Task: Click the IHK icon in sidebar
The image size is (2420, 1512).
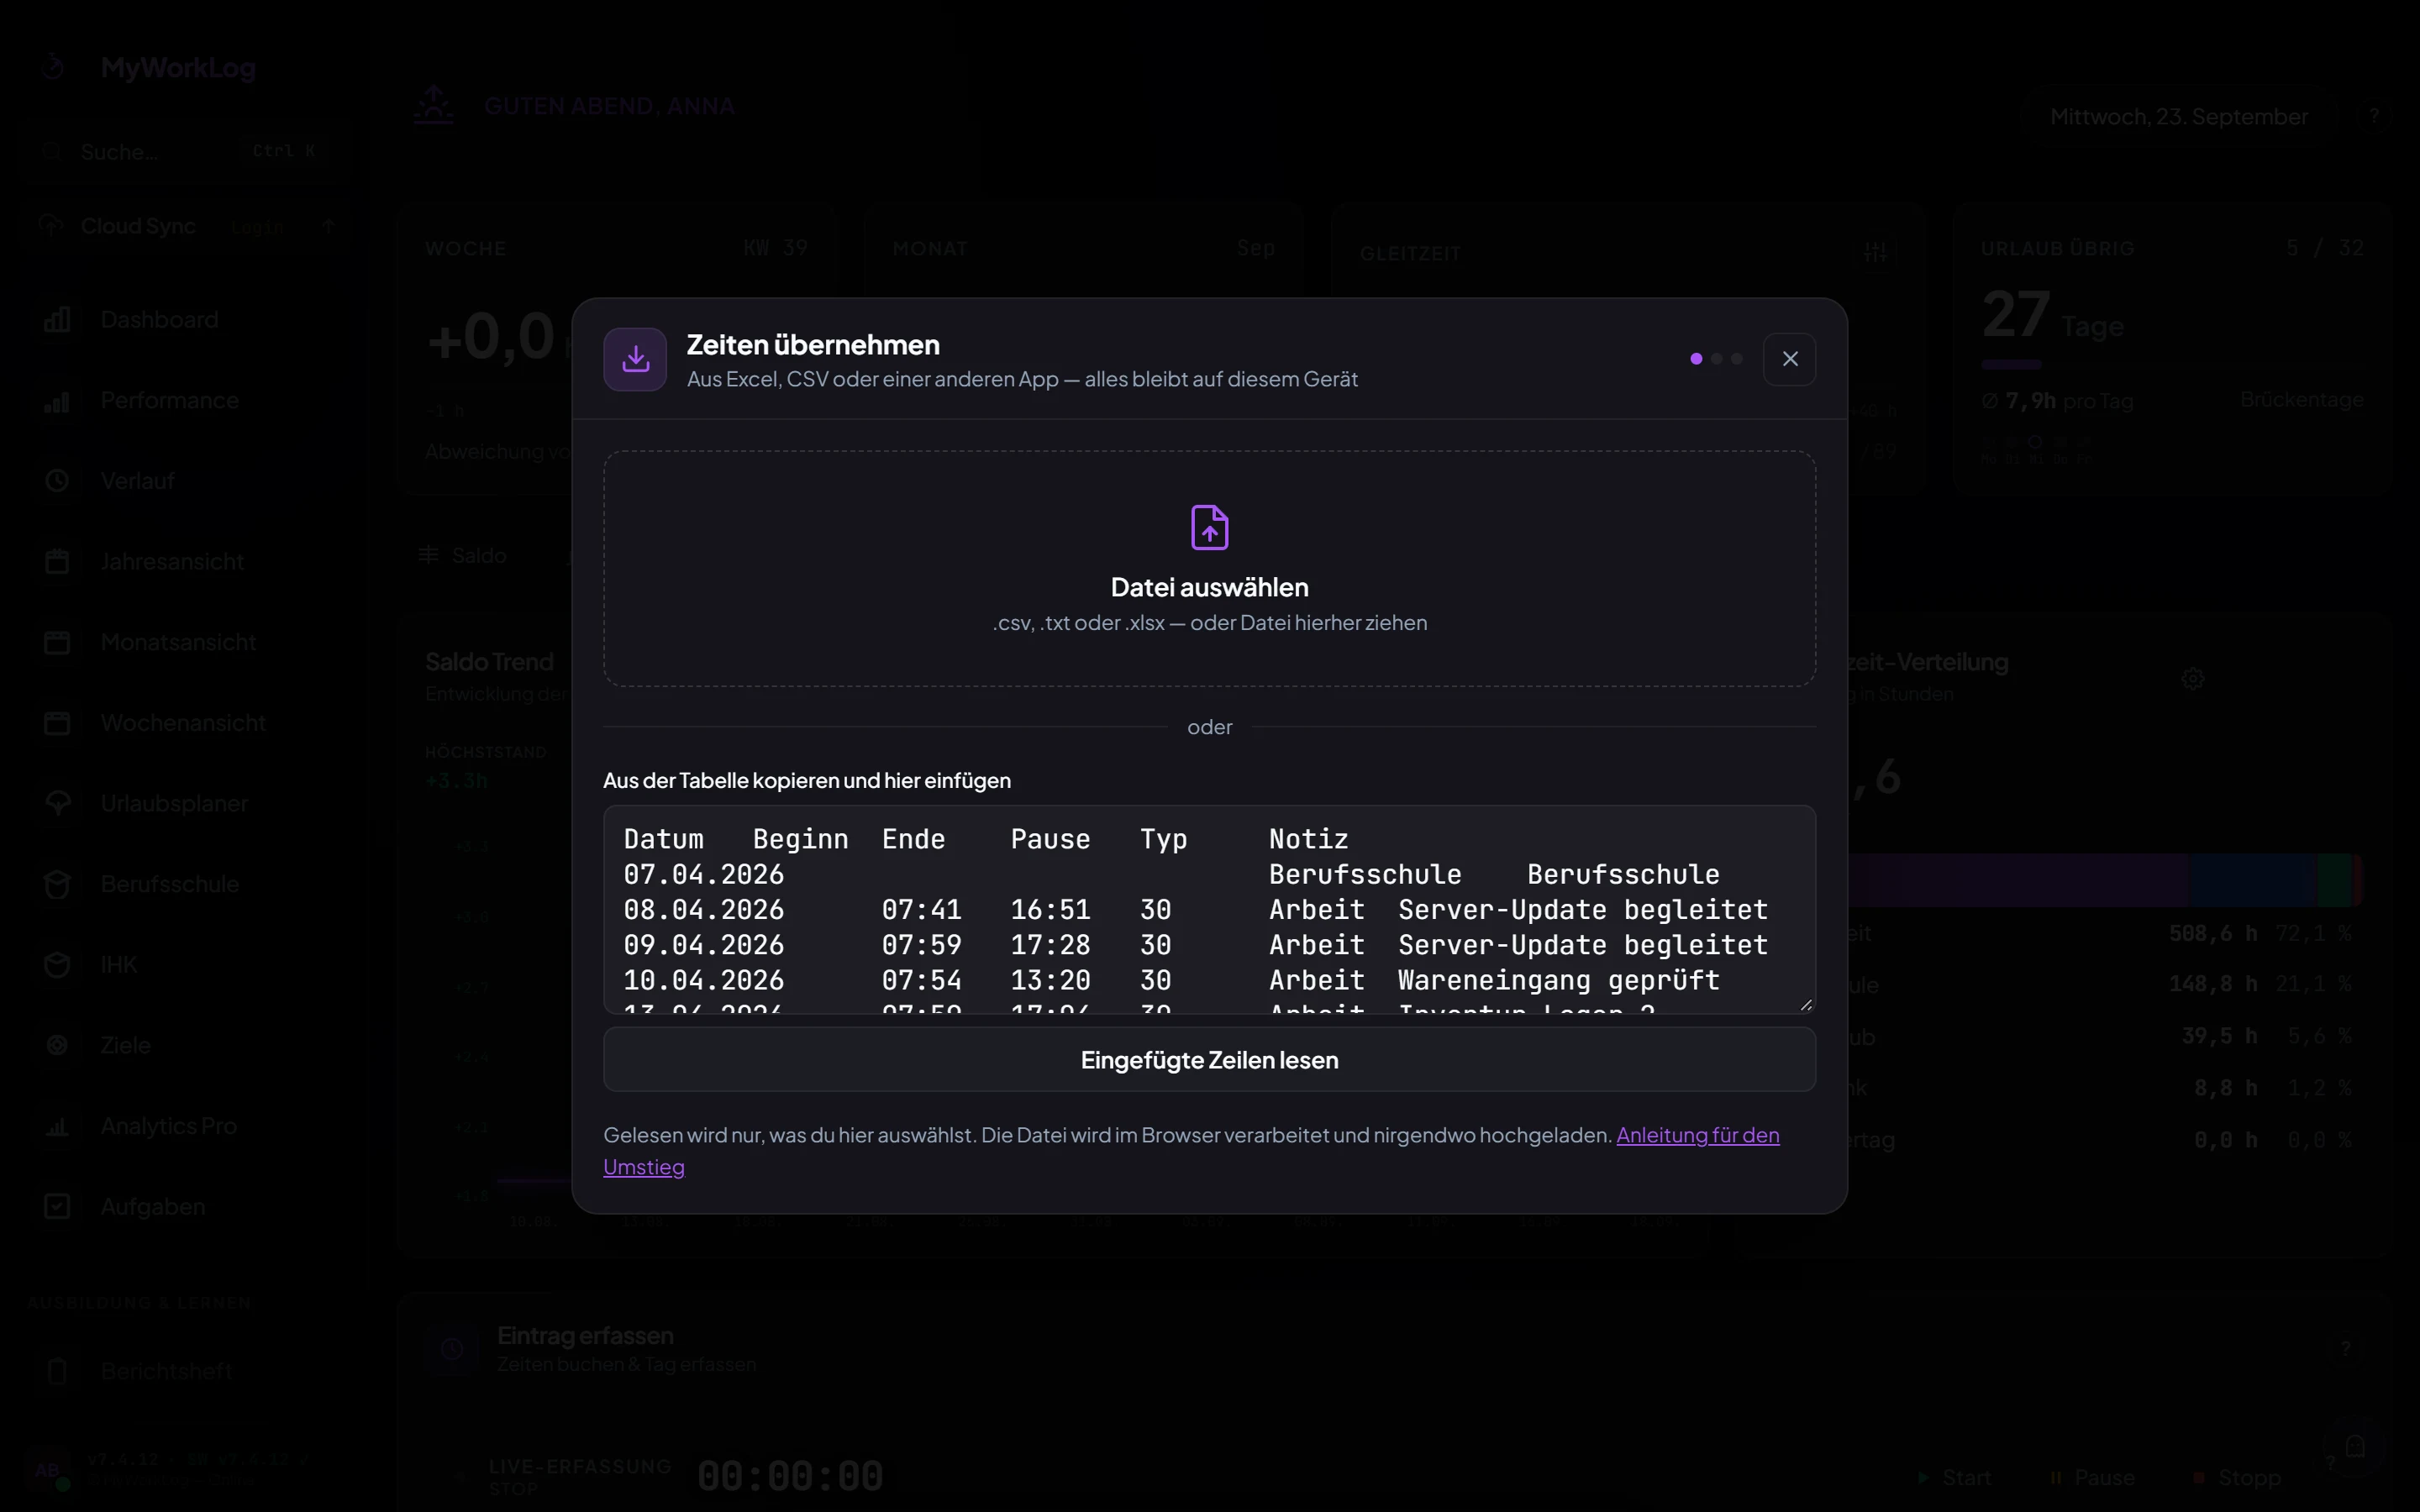Action: click(57, 965)
